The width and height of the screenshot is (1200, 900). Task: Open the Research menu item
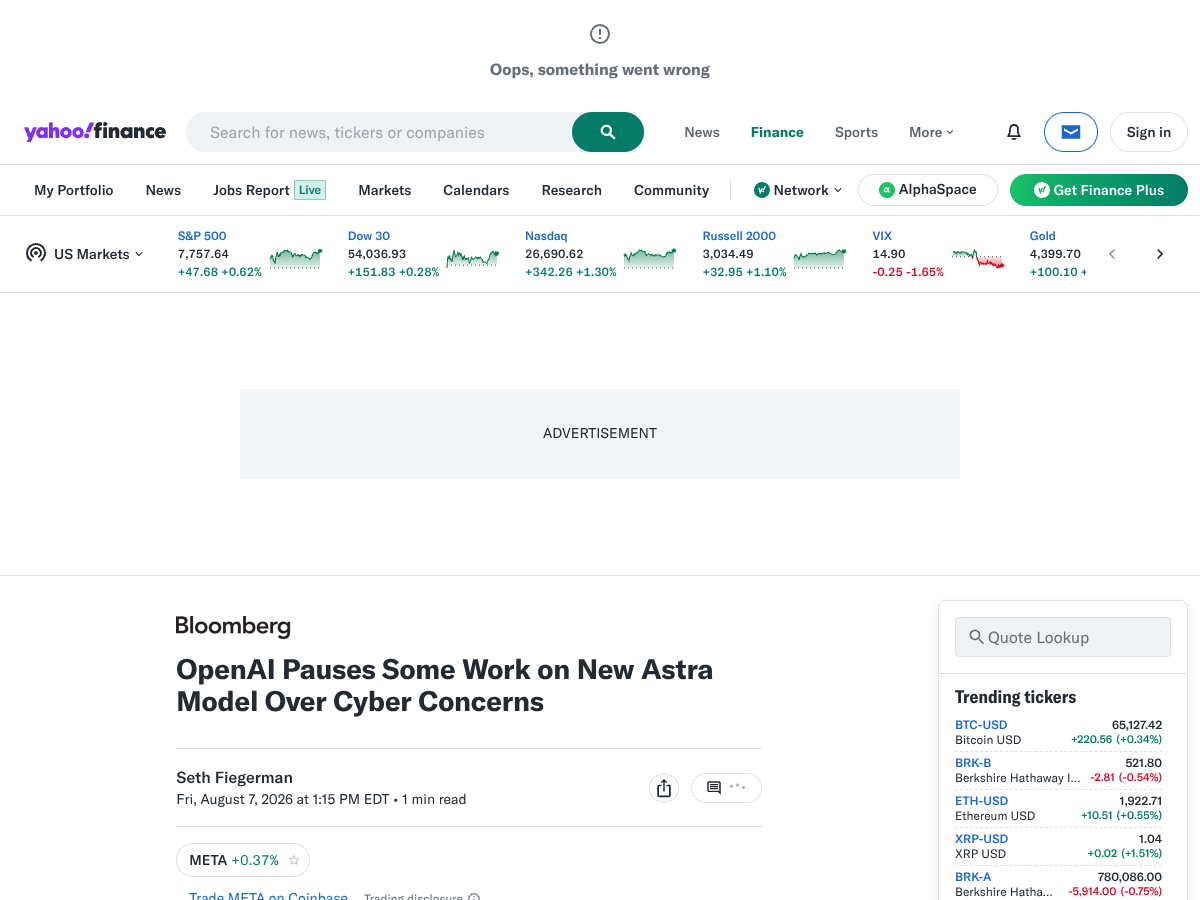click(x=572, y=190)
